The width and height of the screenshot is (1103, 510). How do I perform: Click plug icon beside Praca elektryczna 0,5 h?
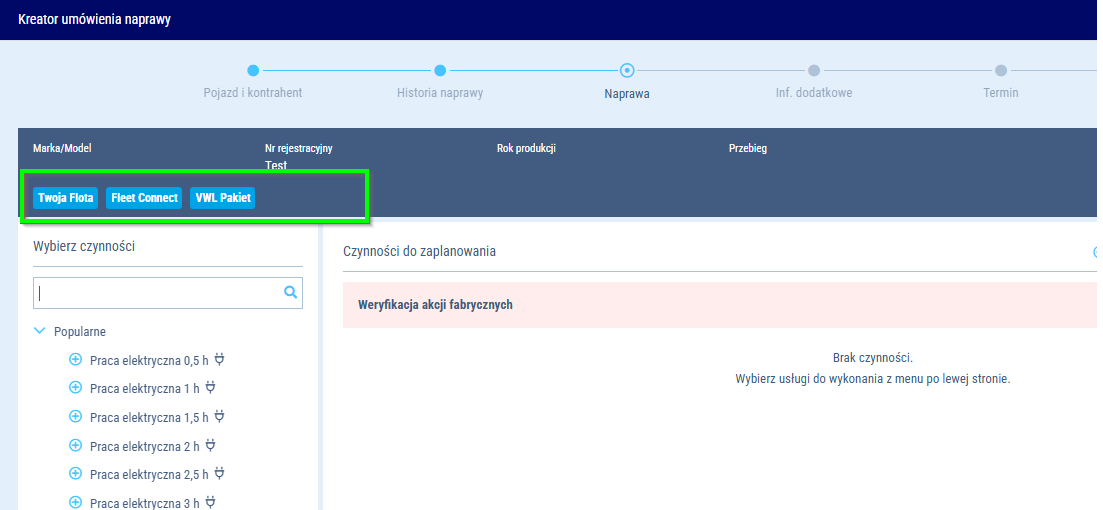coord(220,360)
